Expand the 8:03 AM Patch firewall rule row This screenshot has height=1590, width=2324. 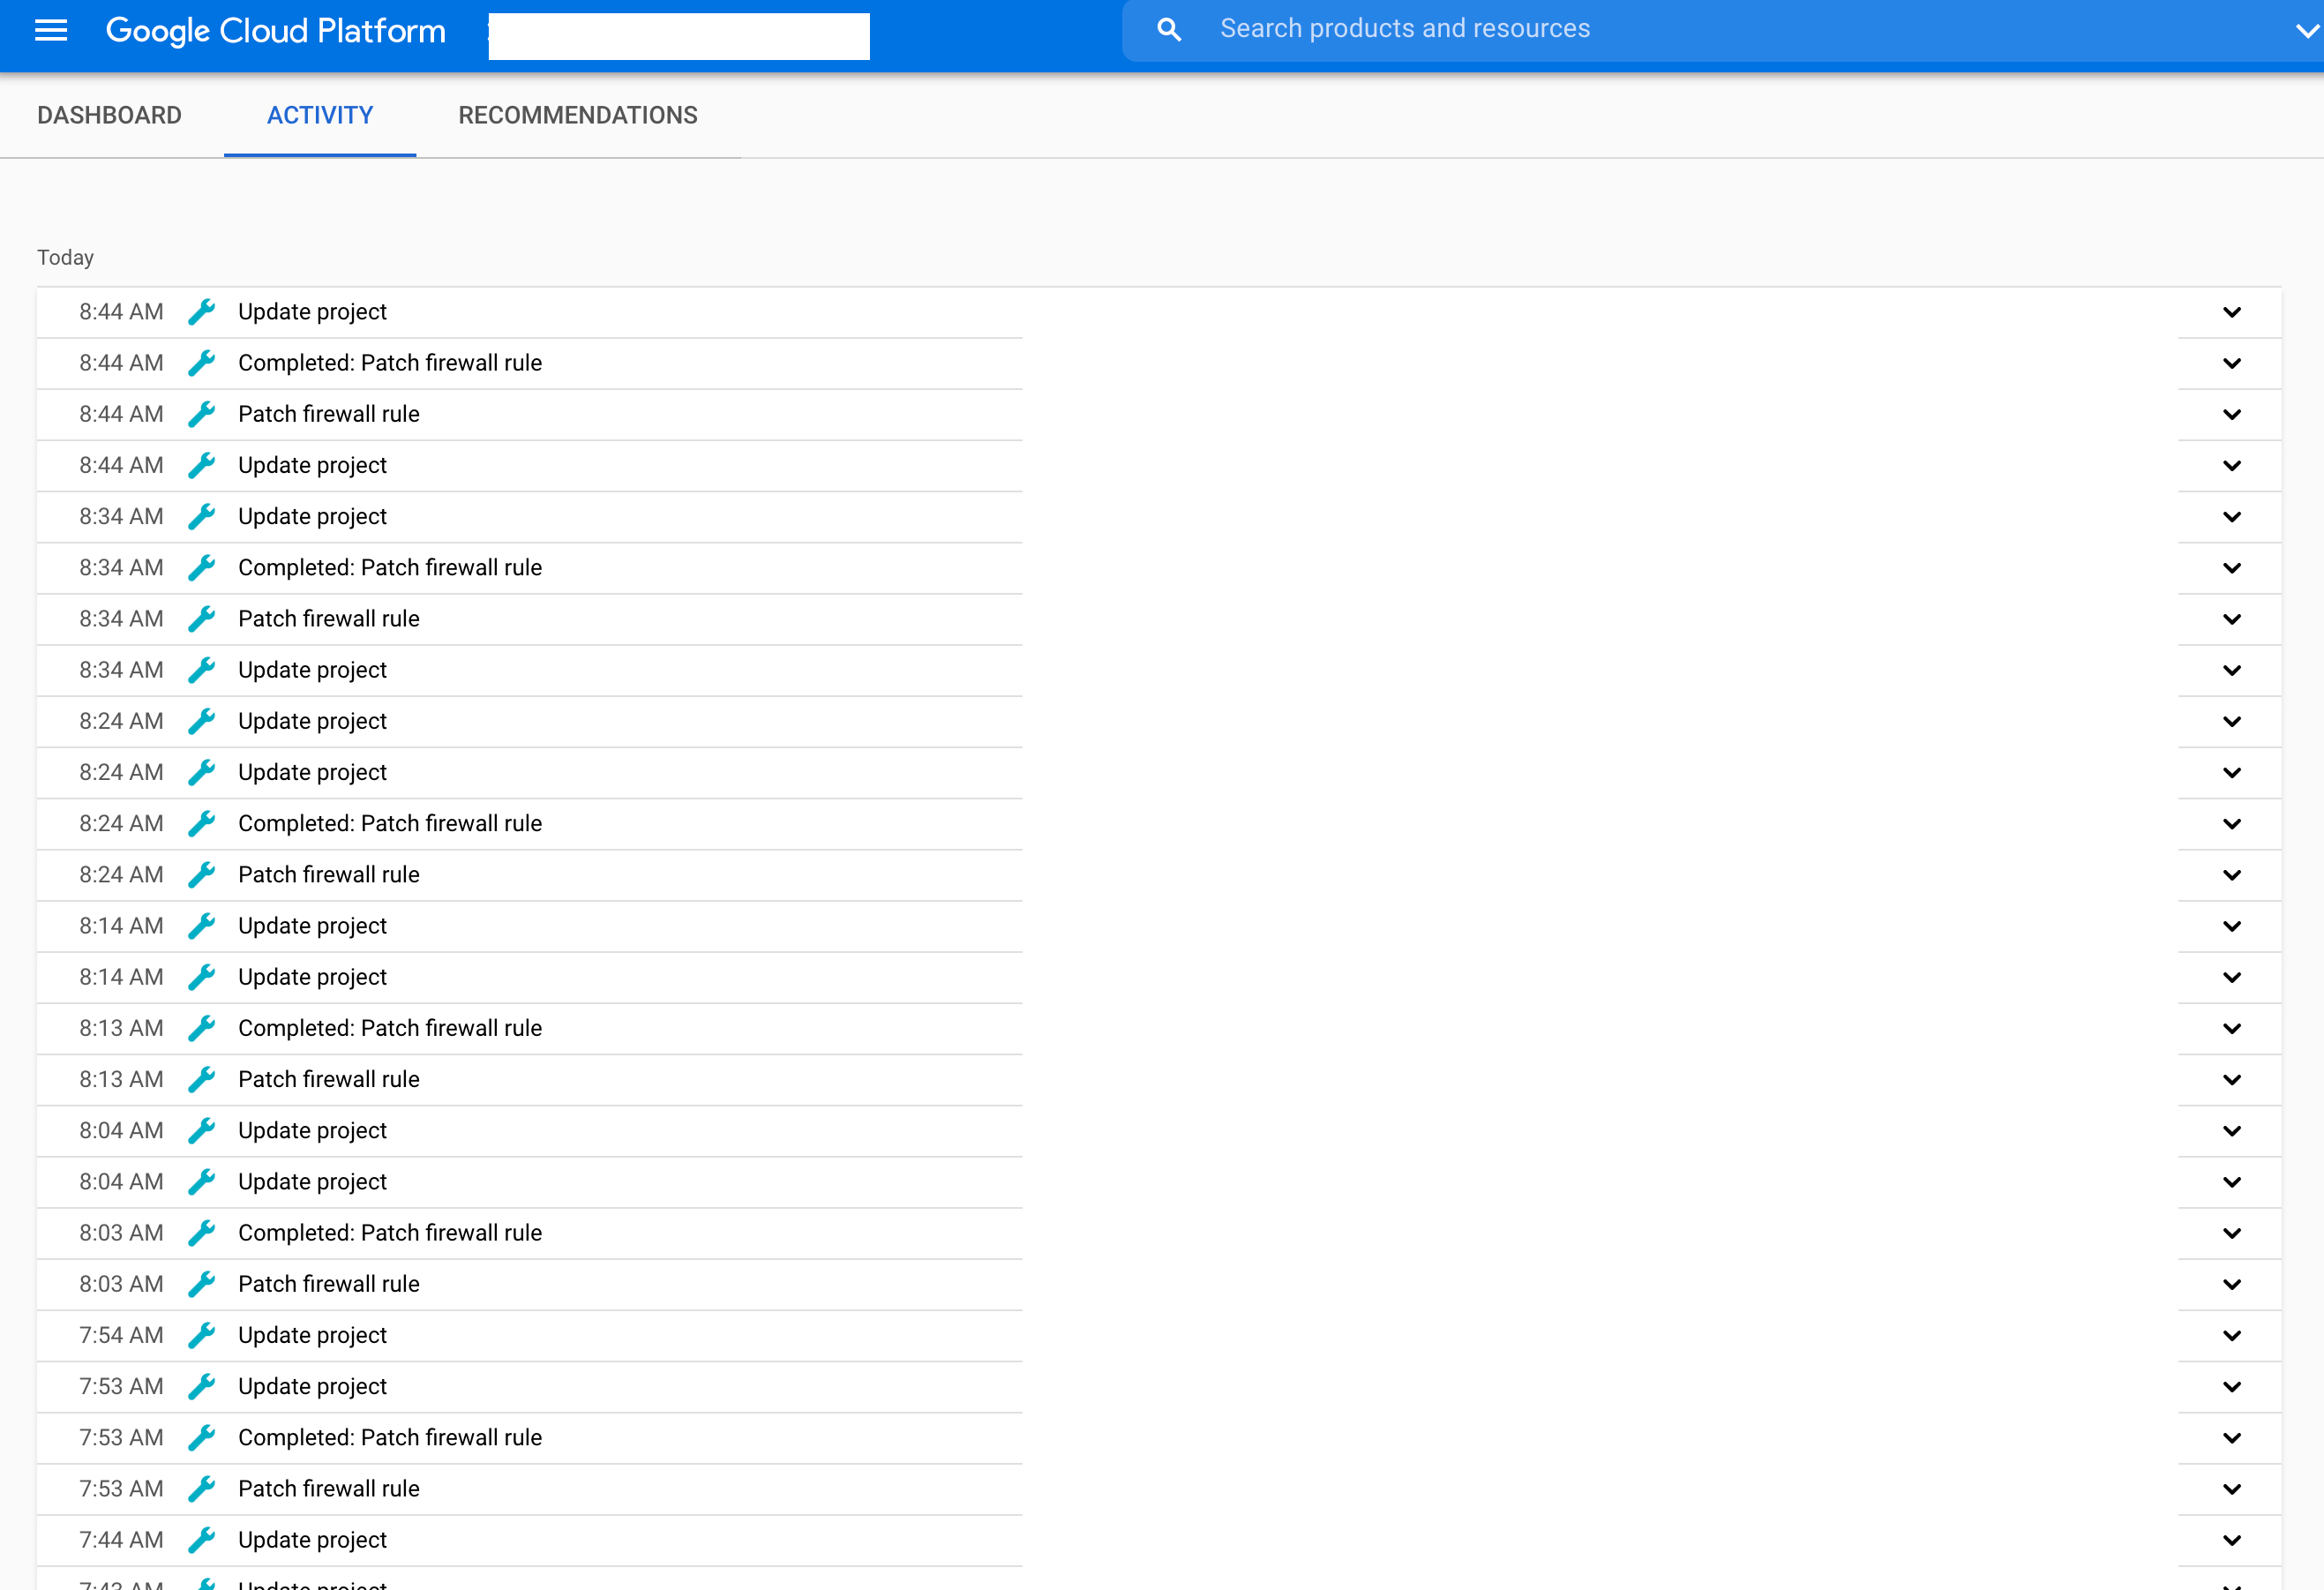[2231, 1284]
